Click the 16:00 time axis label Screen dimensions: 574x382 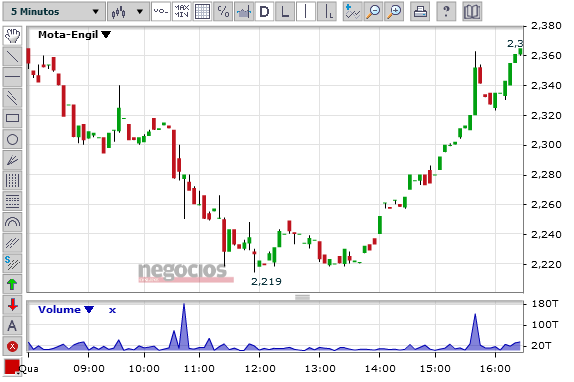pos(495,368)
